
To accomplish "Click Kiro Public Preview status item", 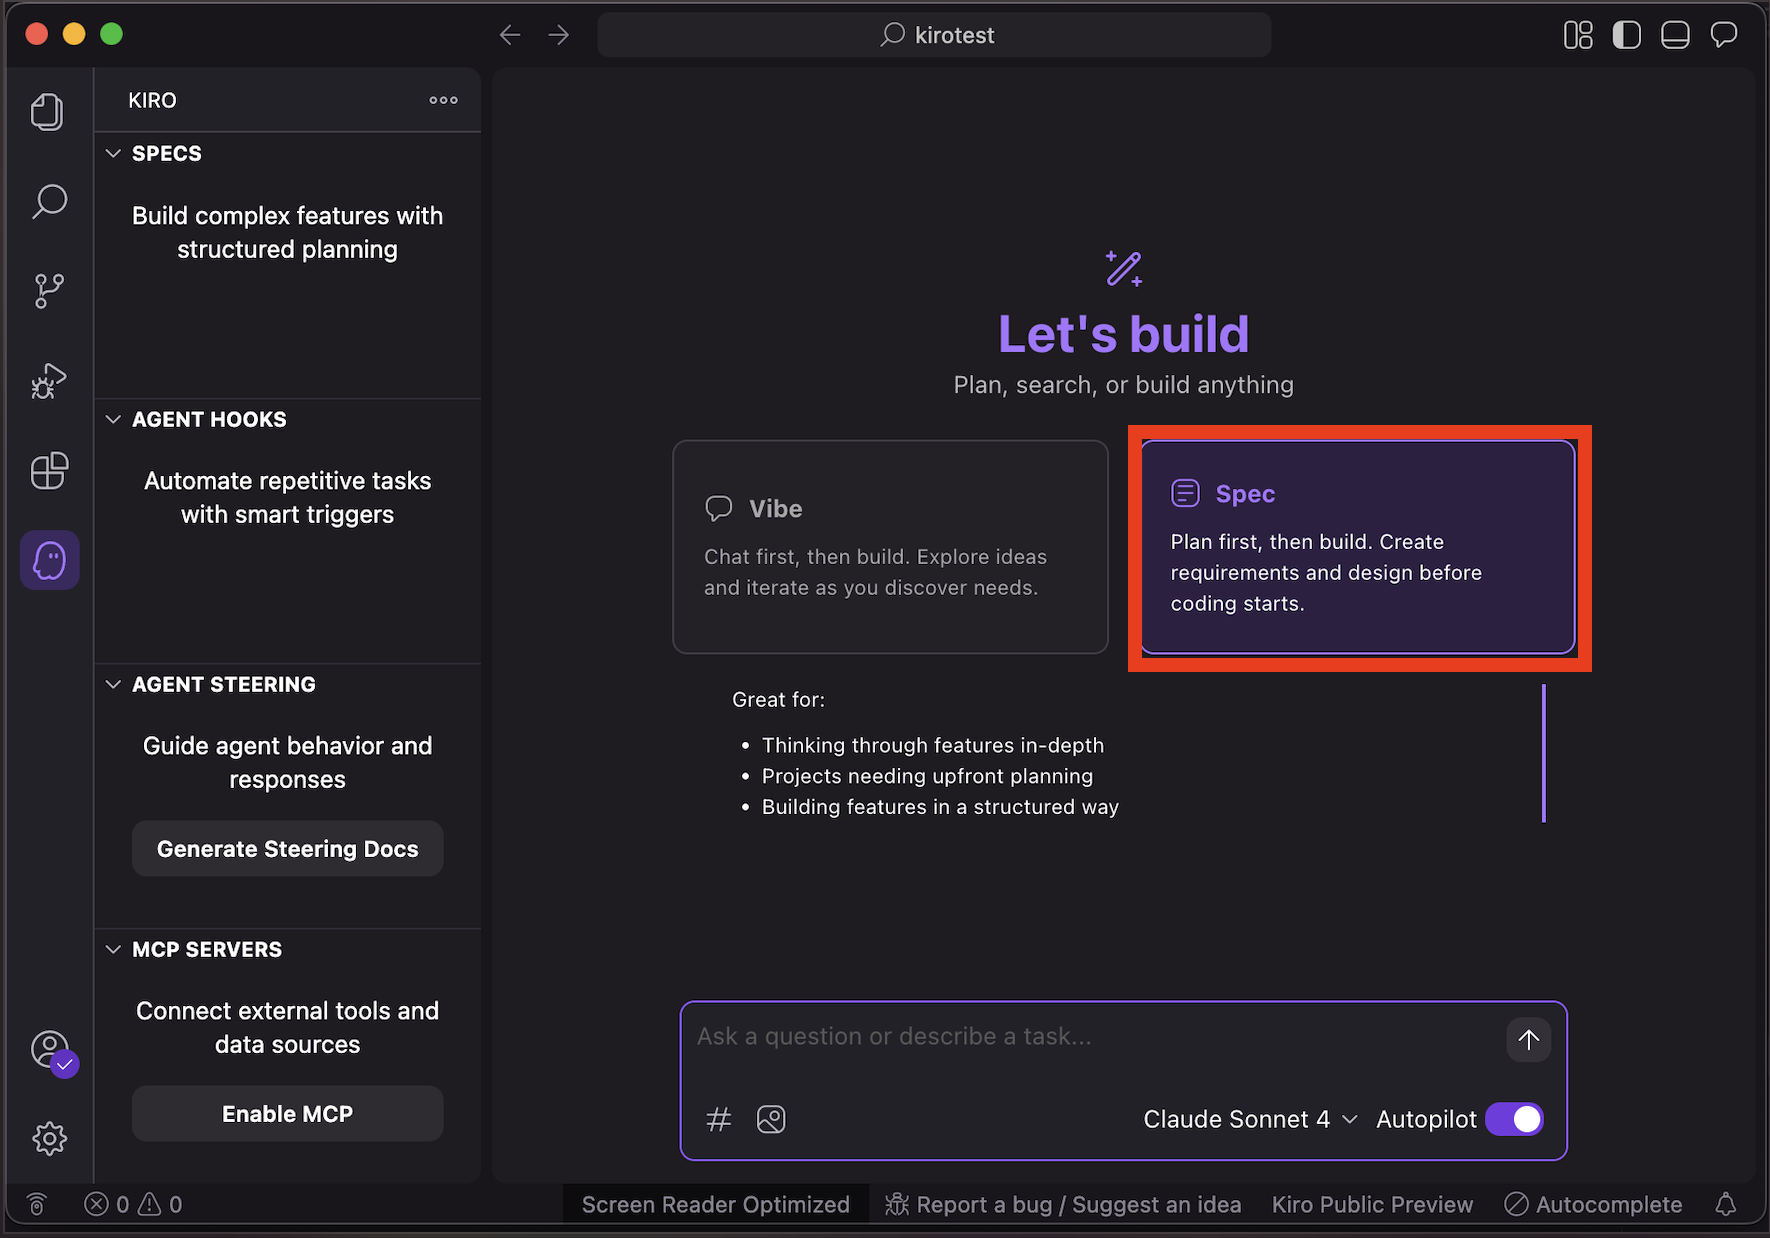I will click(1372, 1204).
